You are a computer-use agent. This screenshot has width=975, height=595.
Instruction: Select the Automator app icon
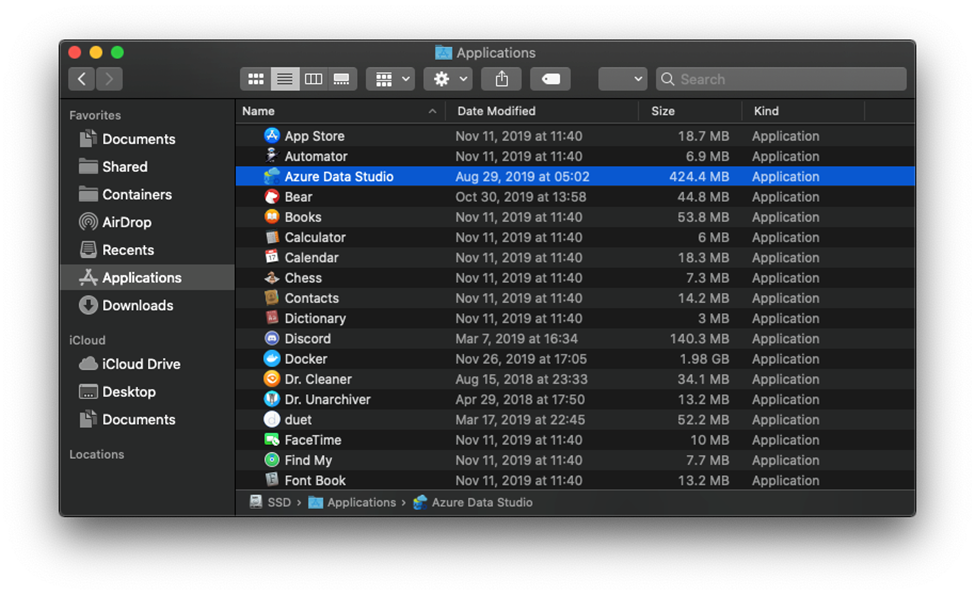coord(272,156)
